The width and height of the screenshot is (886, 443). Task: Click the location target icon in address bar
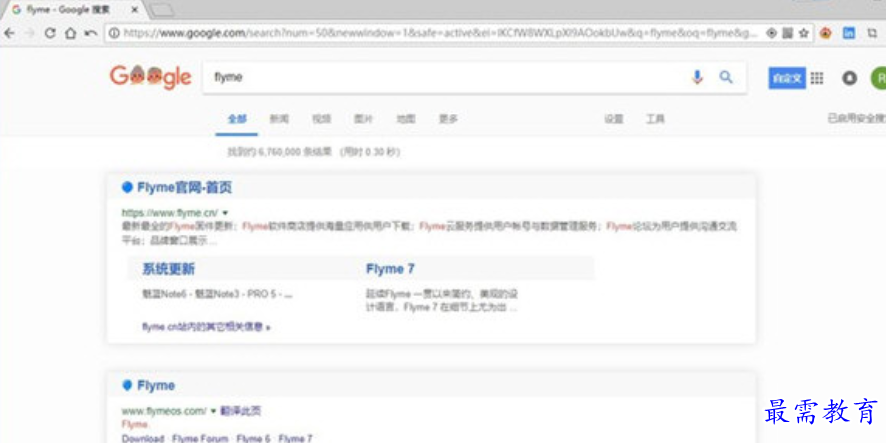coord(771,33)
